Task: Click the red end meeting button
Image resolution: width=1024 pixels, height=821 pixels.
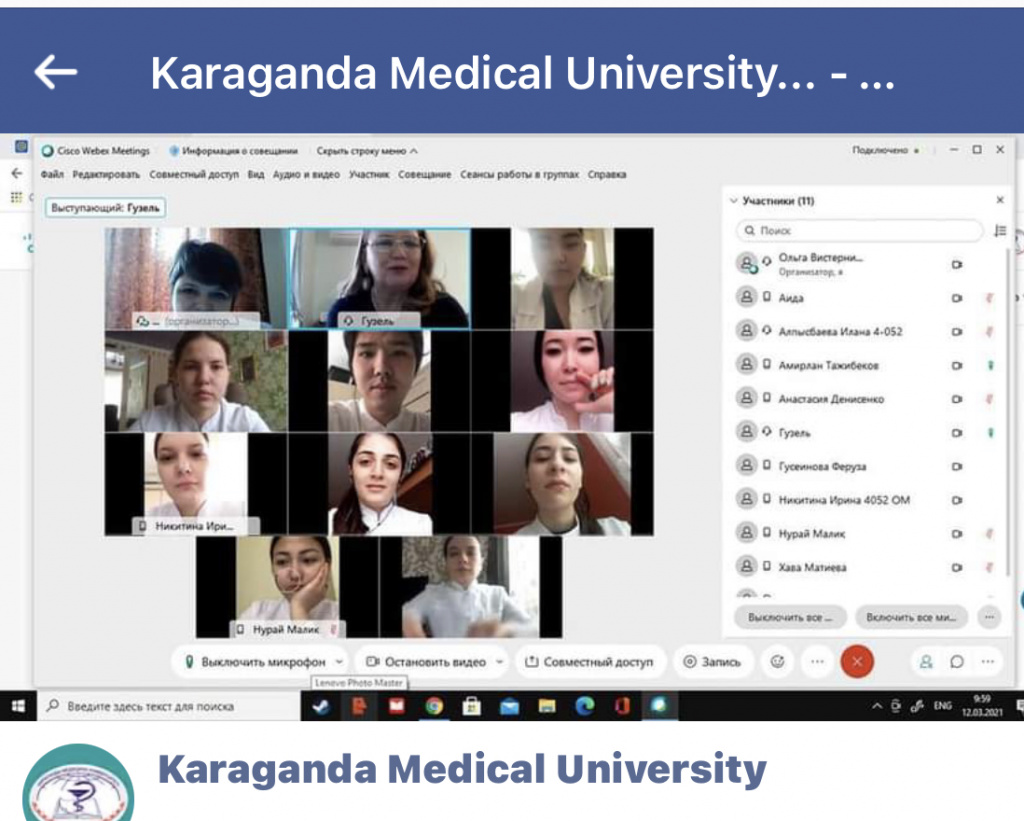Action: (x=857, y=661)
